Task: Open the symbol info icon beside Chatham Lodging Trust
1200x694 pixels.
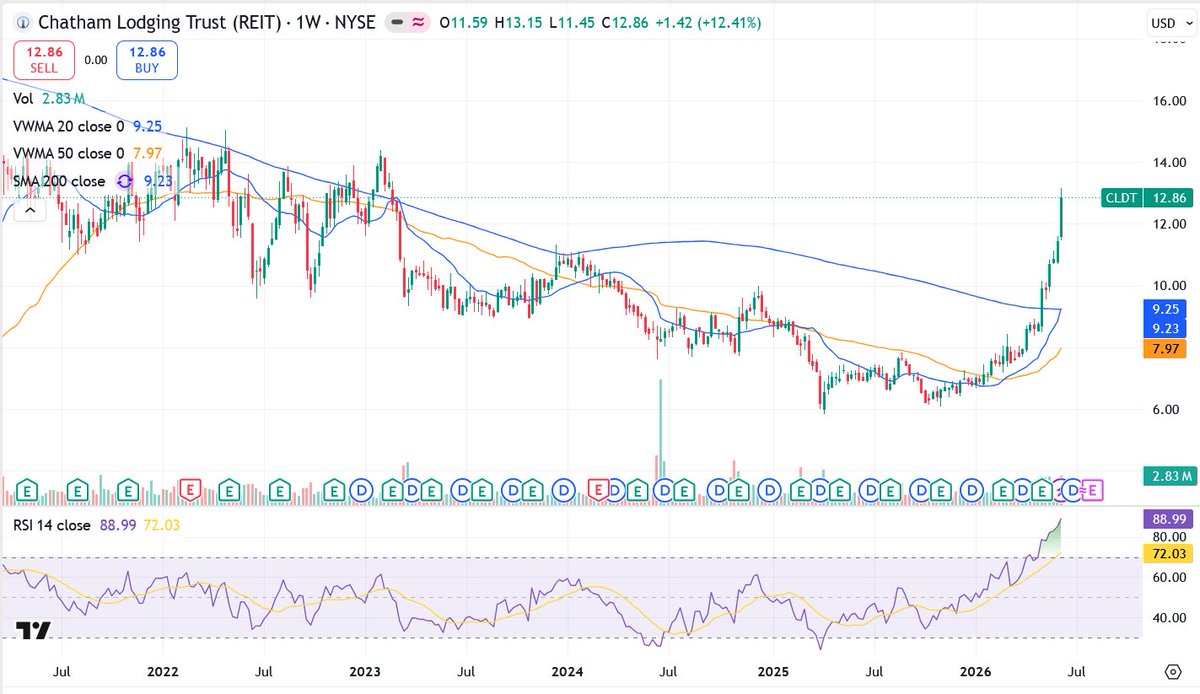Action: [23, 21]
